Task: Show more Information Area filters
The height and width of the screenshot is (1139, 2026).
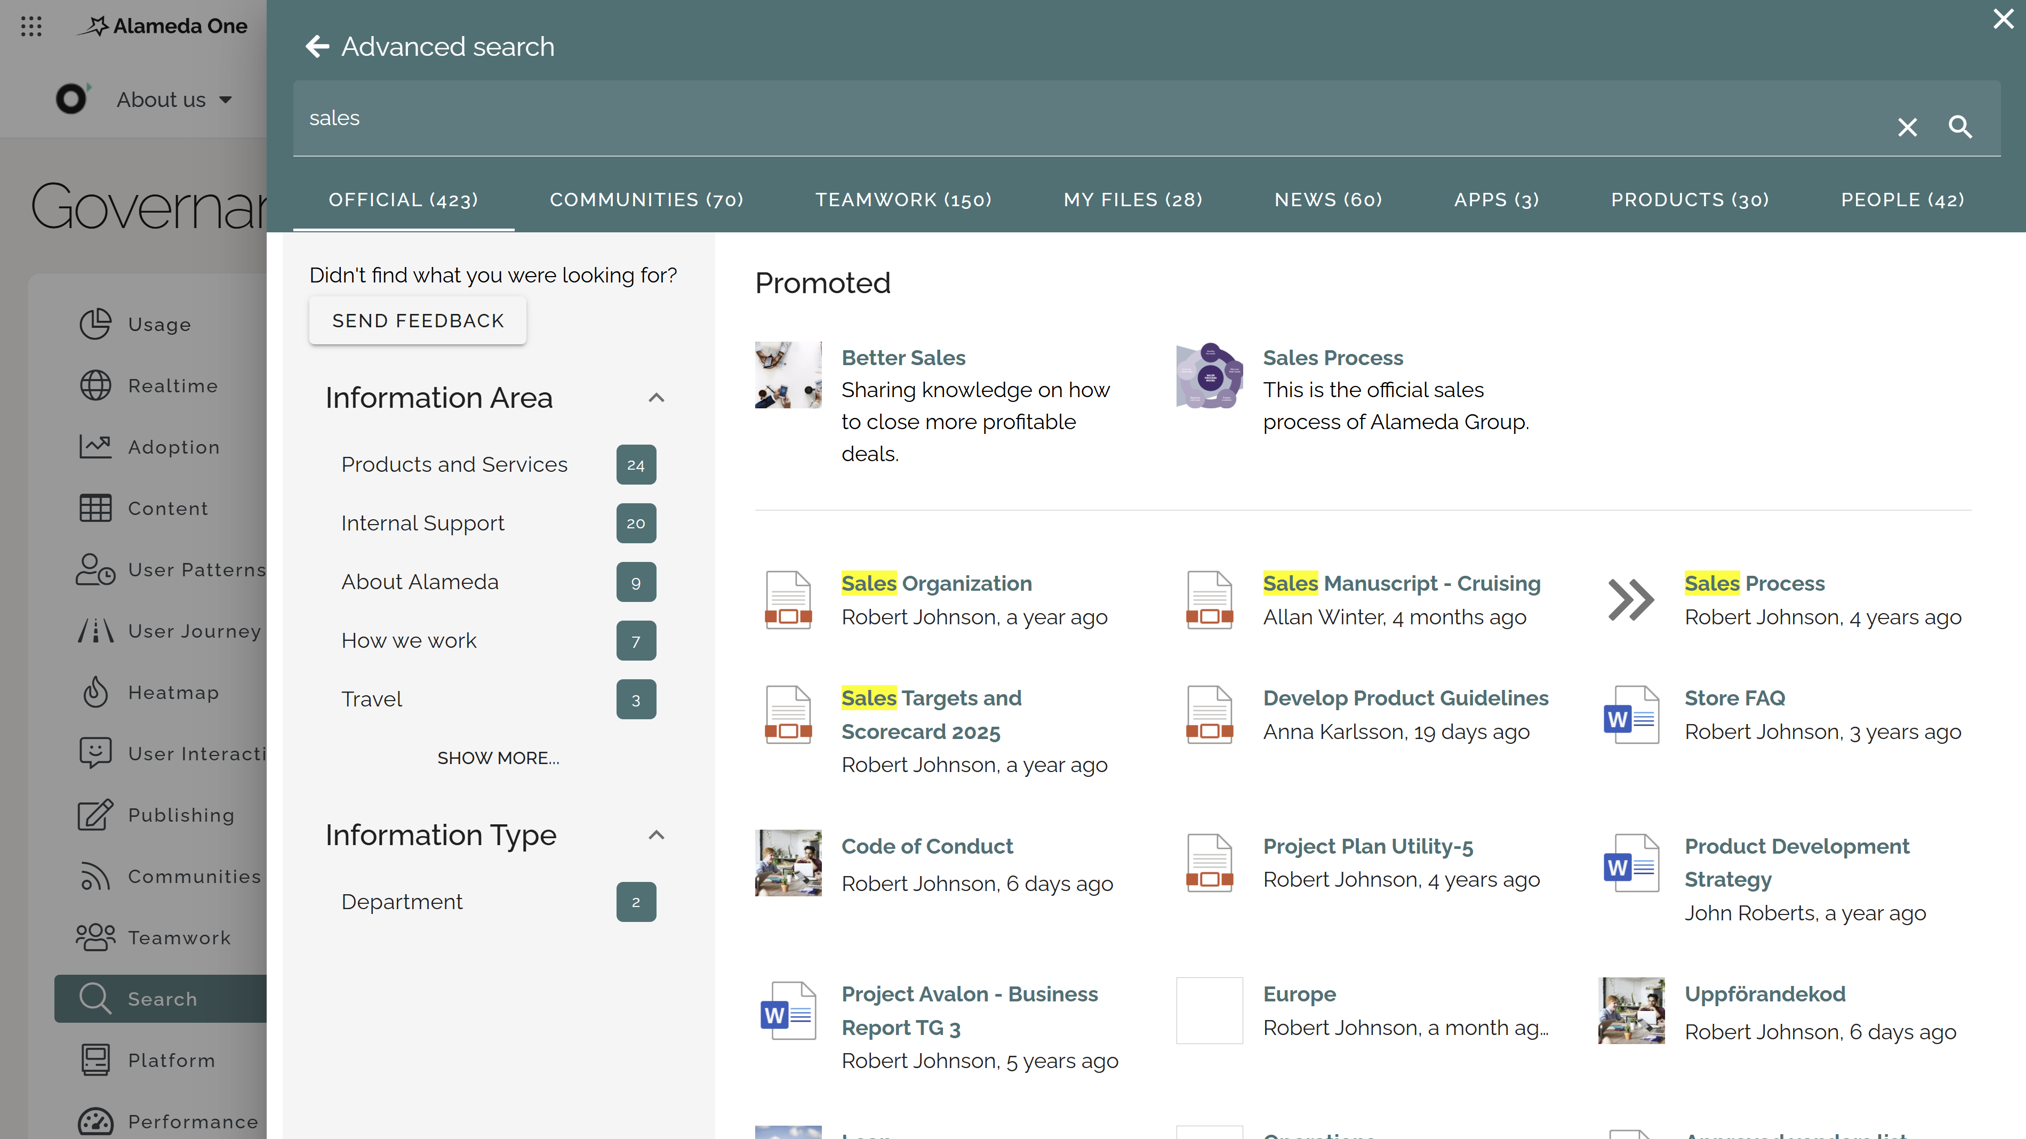Action: [x=498, y=758]
